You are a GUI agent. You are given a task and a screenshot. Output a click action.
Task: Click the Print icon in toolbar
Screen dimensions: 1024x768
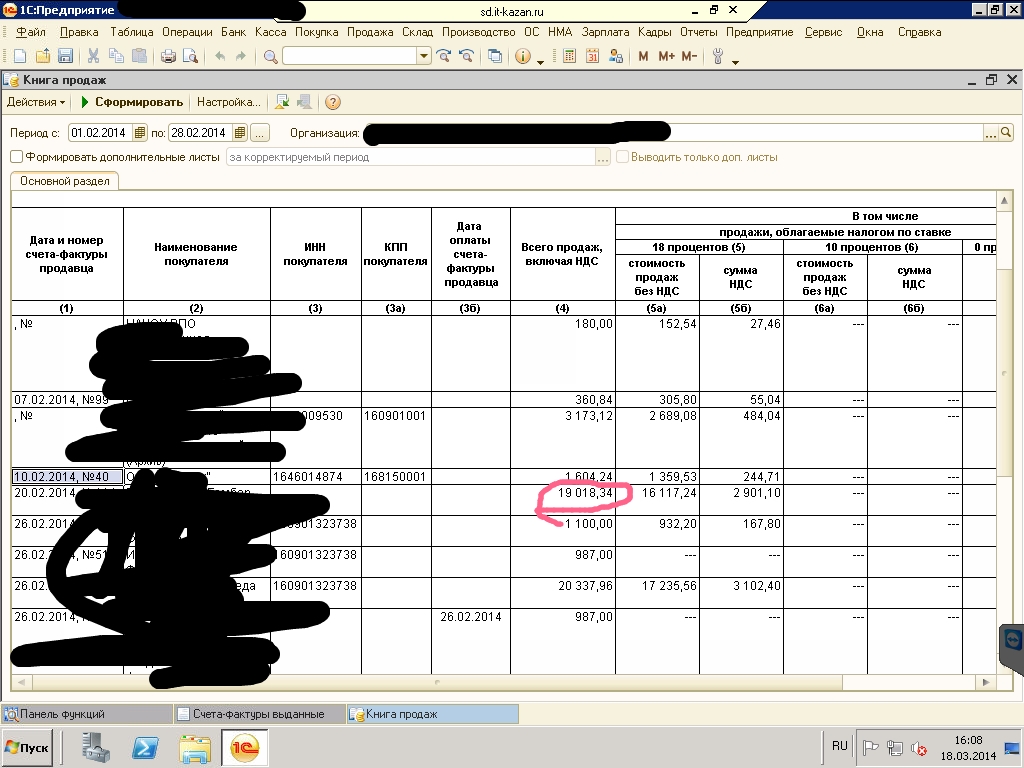pos(169,56)
